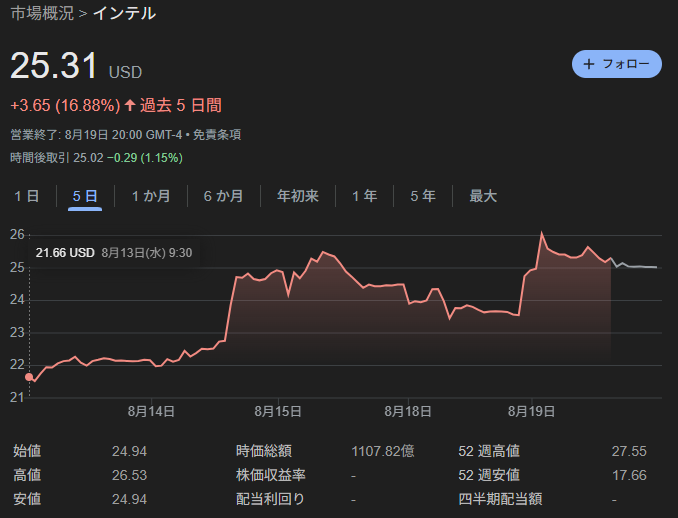Click the フォロー follow button
Viewport: 678px width, 518px height.
point(617,64)
